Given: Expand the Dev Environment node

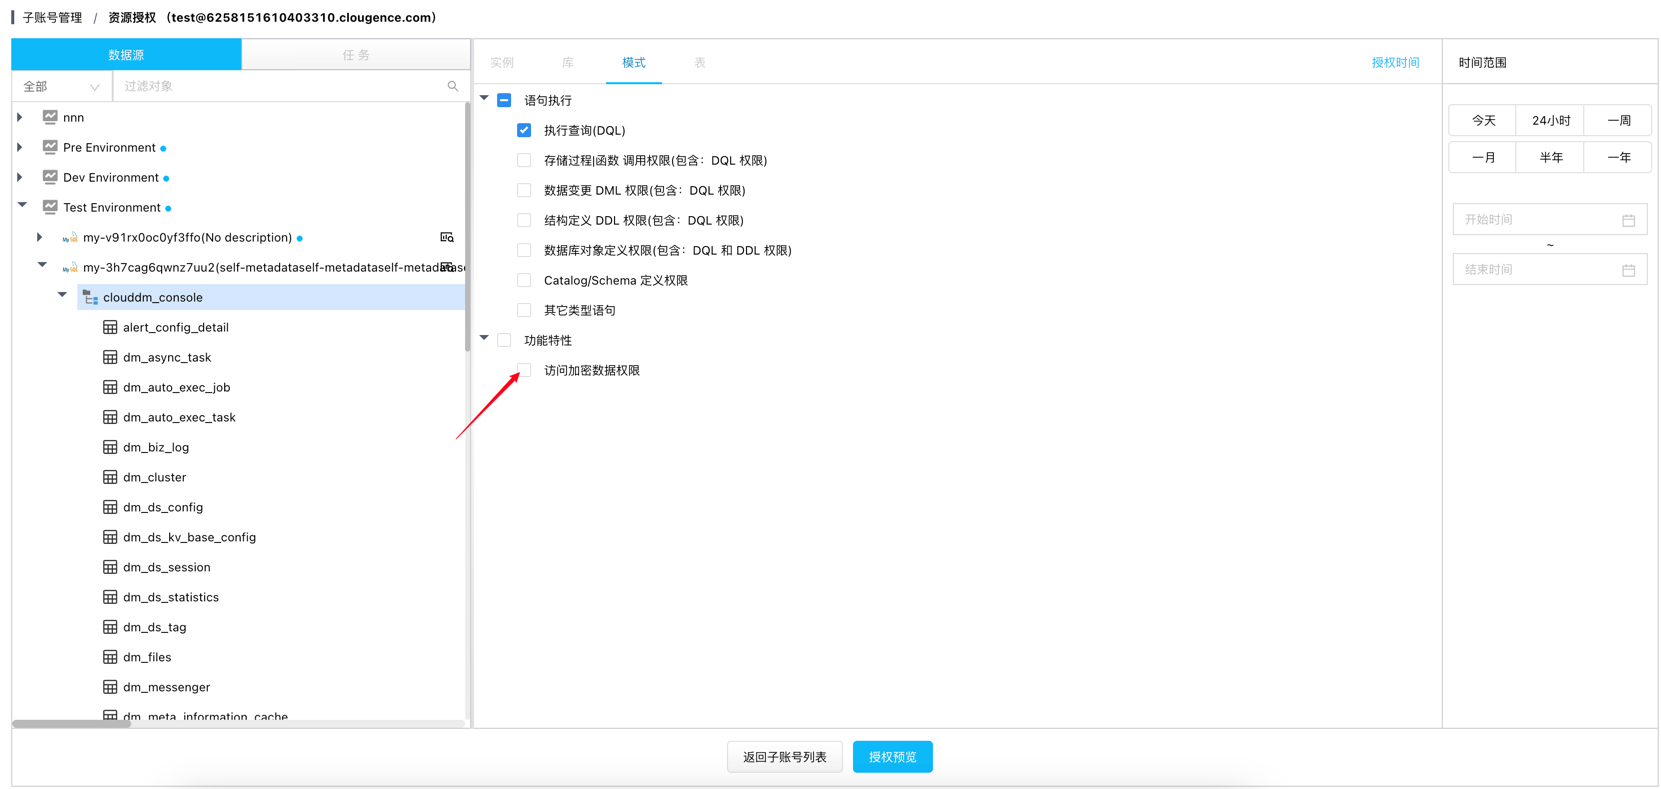Looking at the screenshot, I should coord(20,177).
